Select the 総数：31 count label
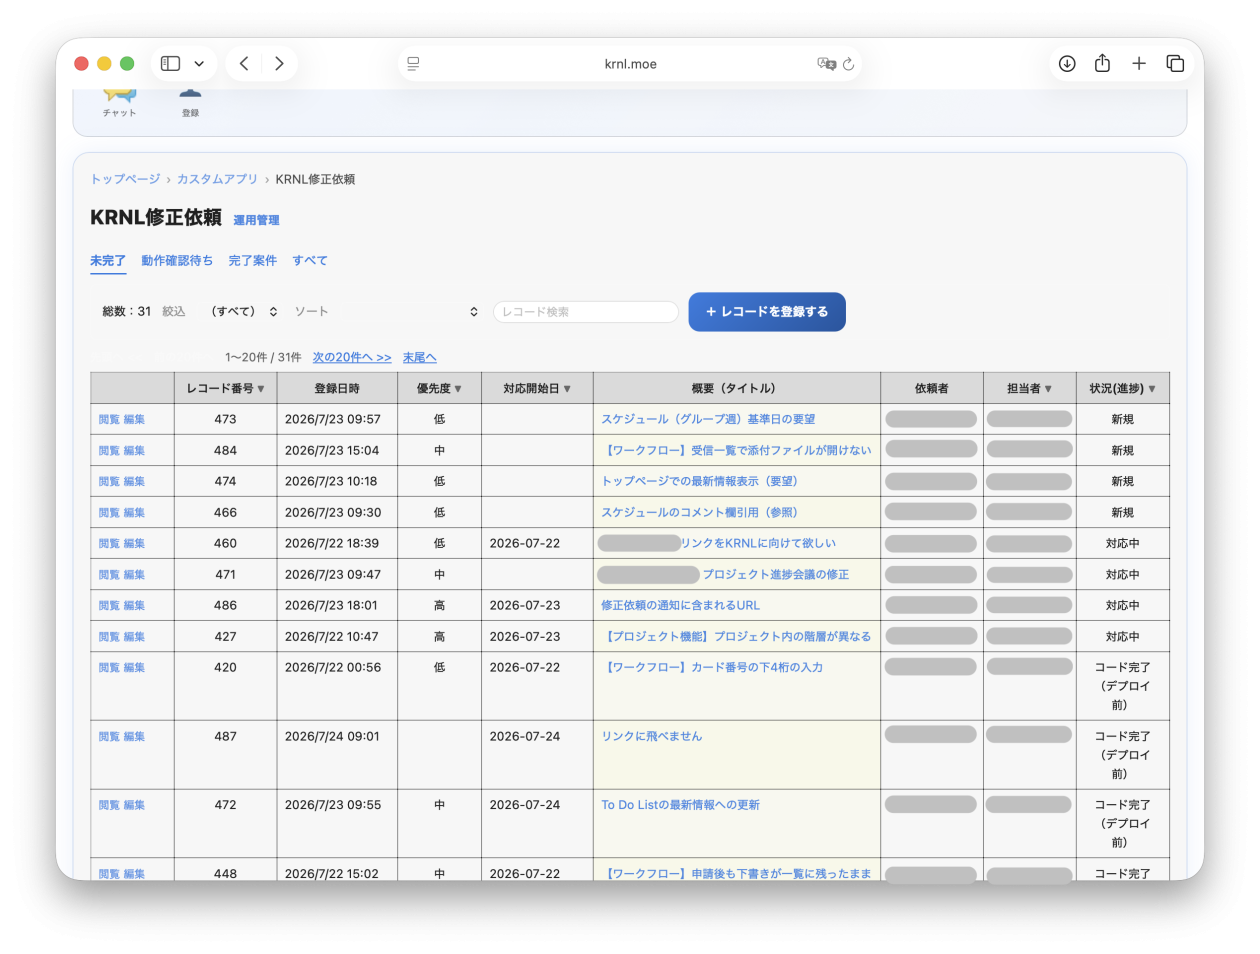Viewport: 1260px width, 954px height. (x=127, y=312)
